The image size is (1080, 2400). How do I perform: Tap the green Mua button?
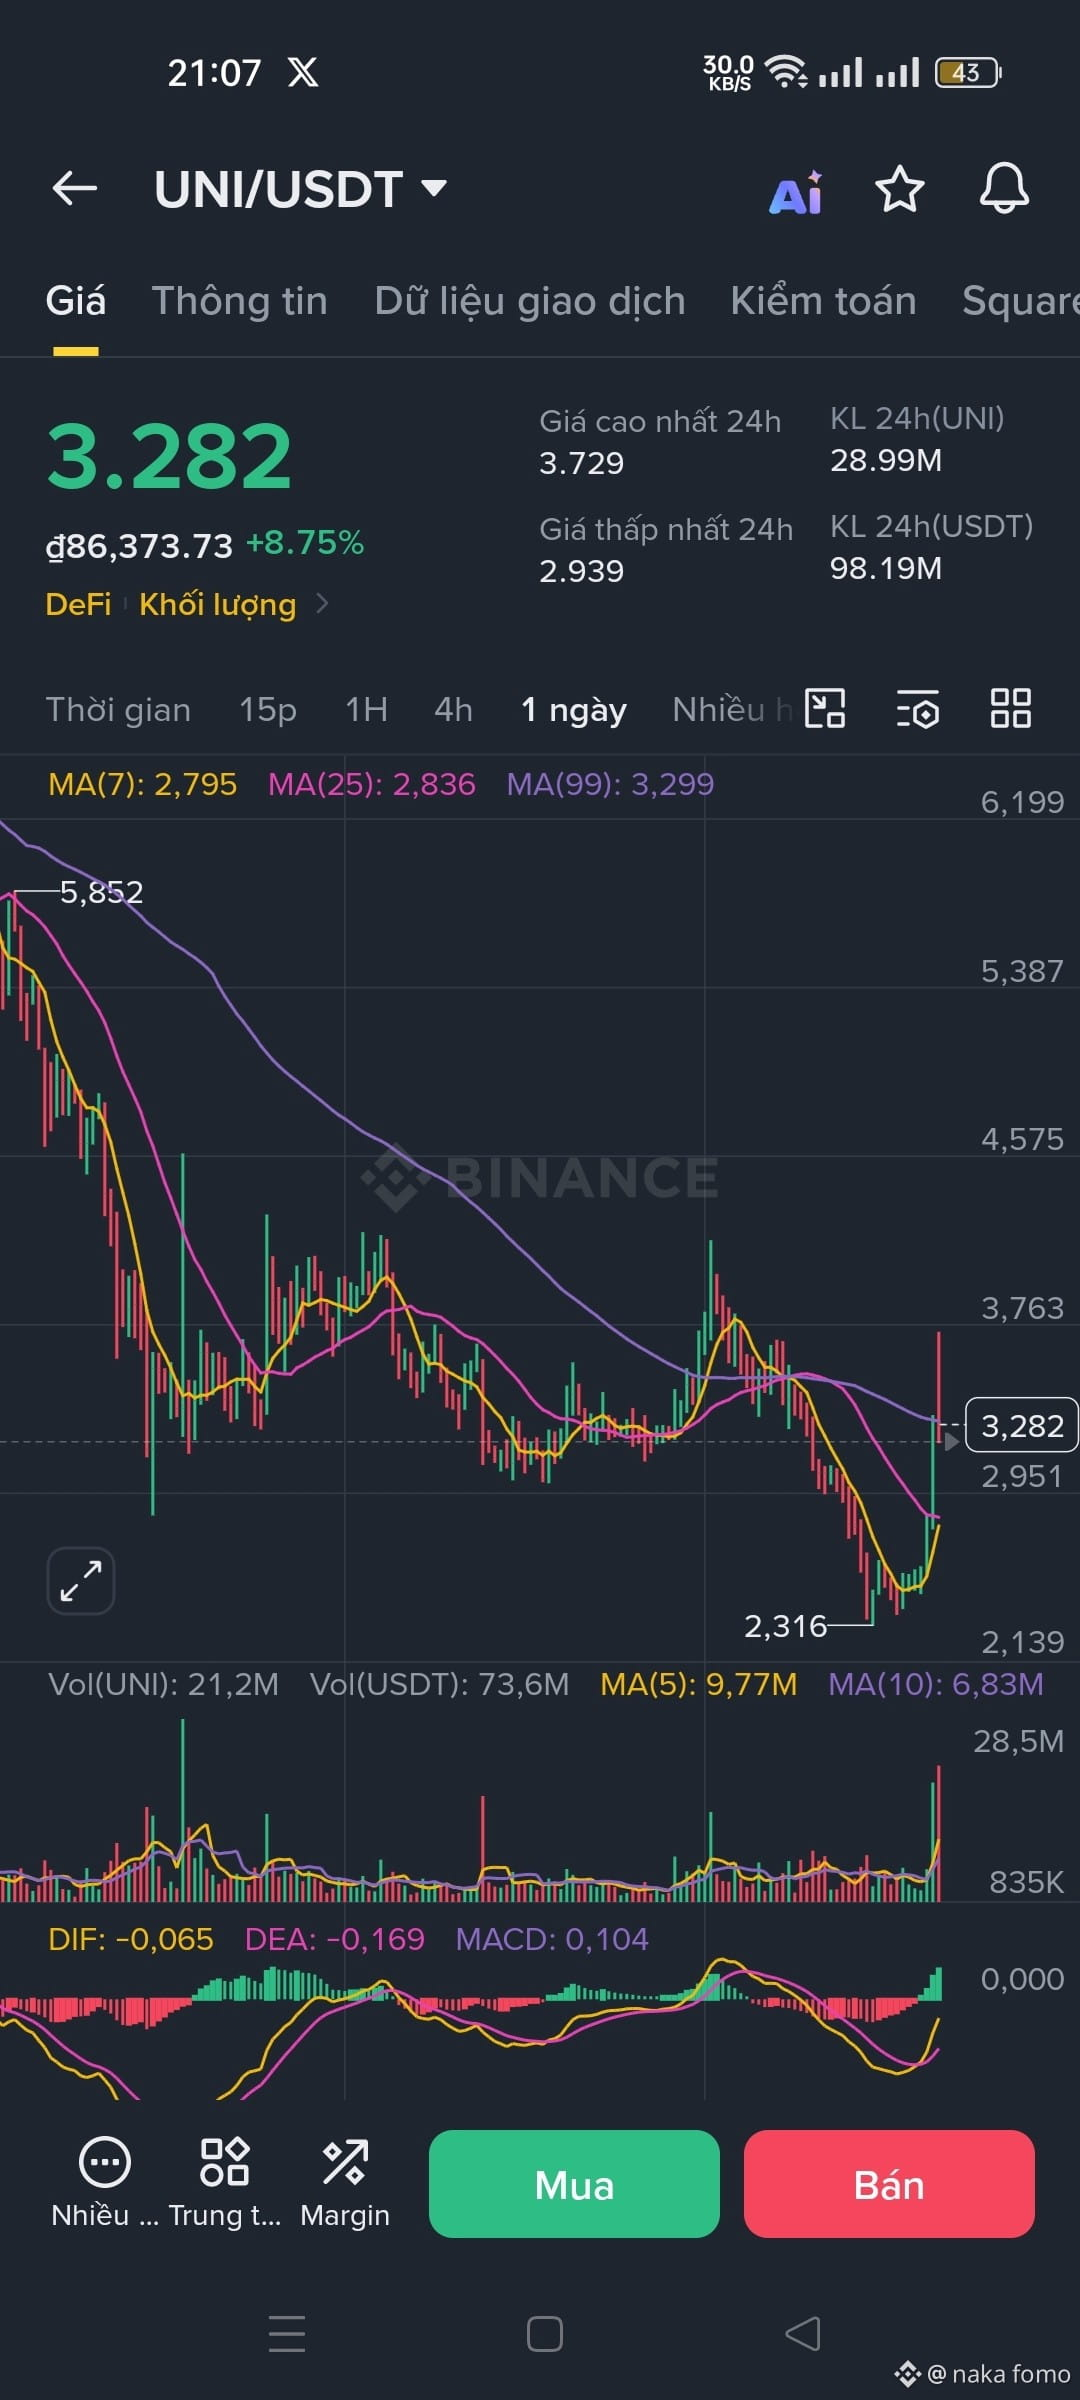click(574, 2184)
